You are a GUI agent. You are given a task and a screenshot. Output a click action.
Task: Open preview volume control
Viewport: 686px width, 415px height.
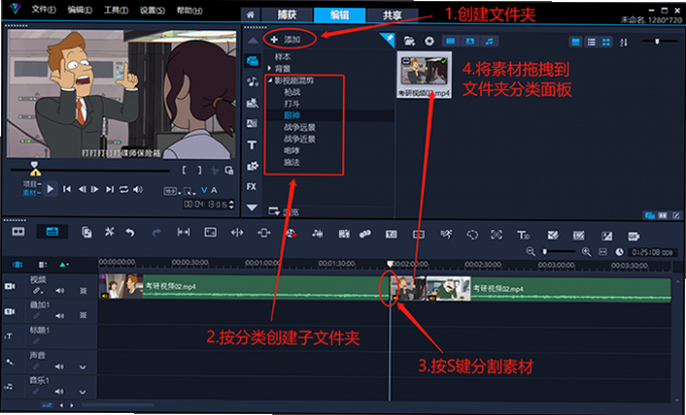(138, 189)
